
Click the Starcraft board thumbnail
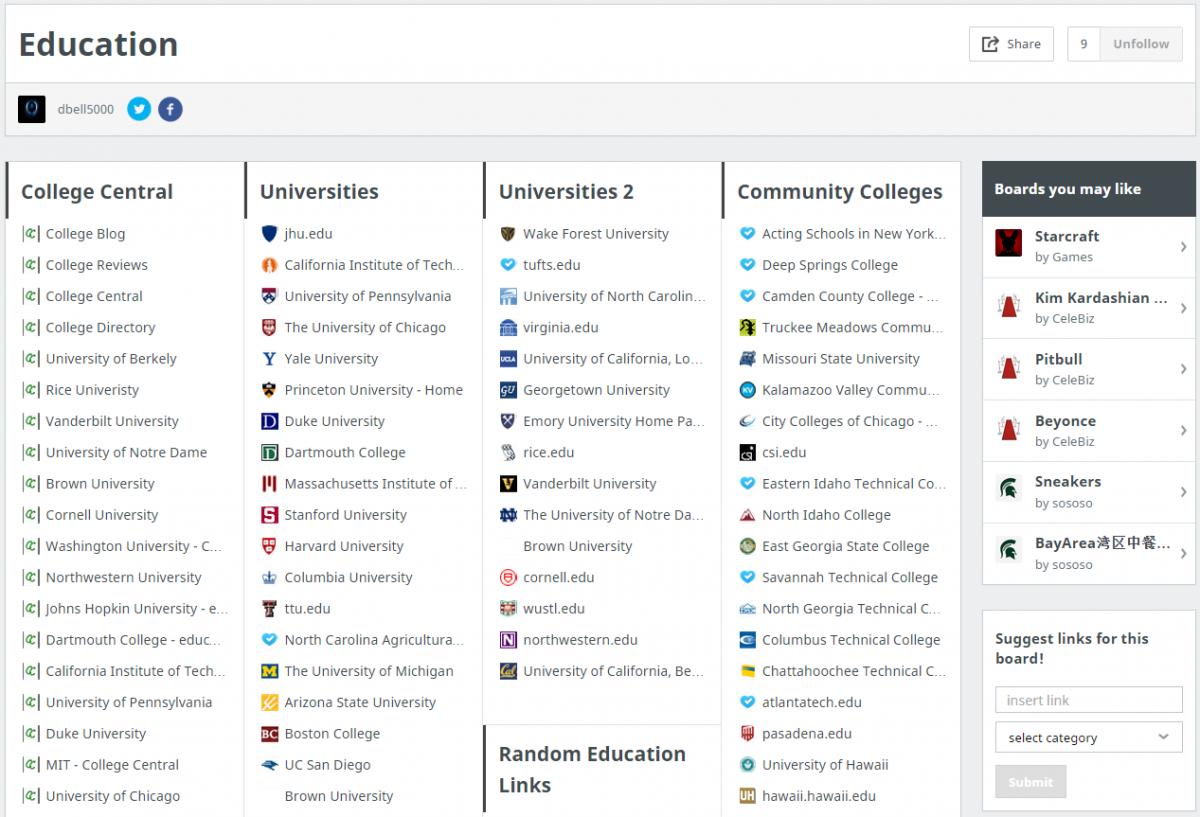click(x=1009, y=243)
